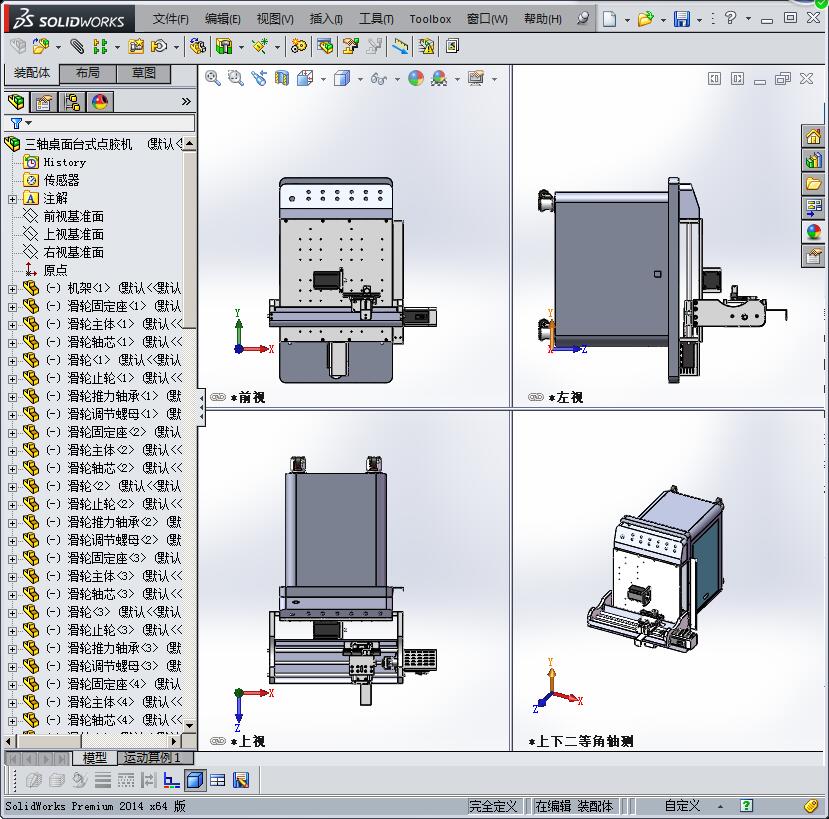Open the PropertyManager tab icon
Image resolution: width=829 pixels, height=819 pixels.
(43, 101)
